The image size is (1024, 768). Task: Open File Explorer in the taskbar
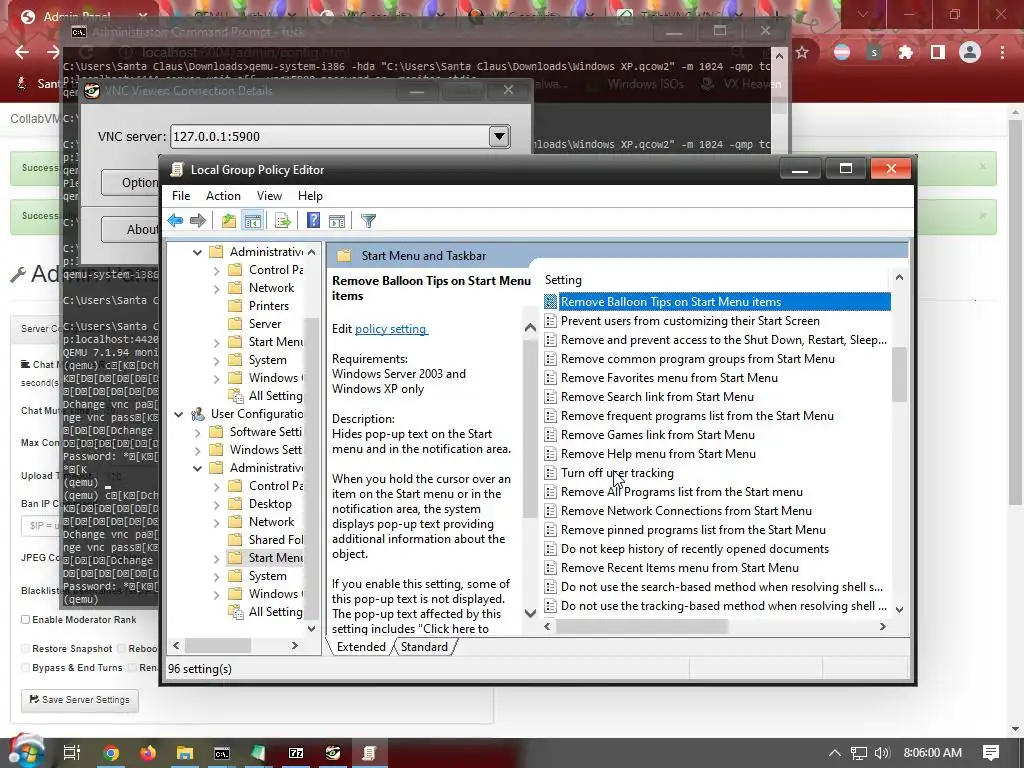point(185,753)
